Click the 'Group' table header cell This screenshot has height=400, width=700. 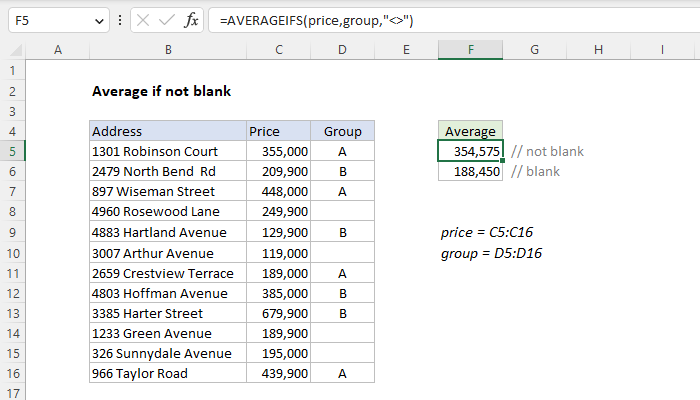[342, 131]
